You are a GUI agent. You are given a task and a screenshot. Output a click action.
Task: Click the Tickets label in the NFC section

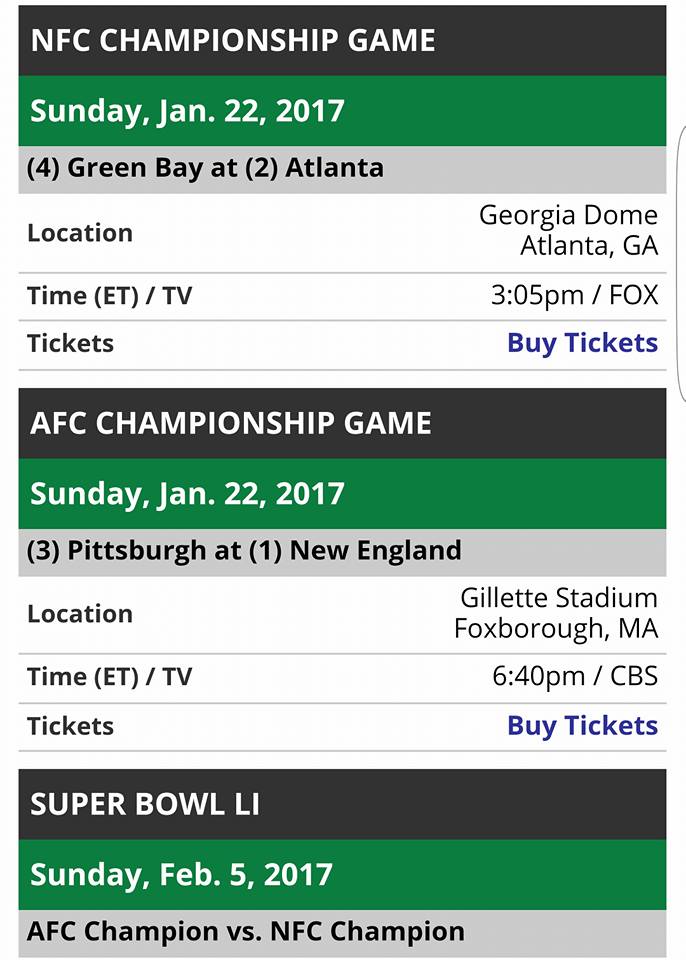click(x=70, y=343)
